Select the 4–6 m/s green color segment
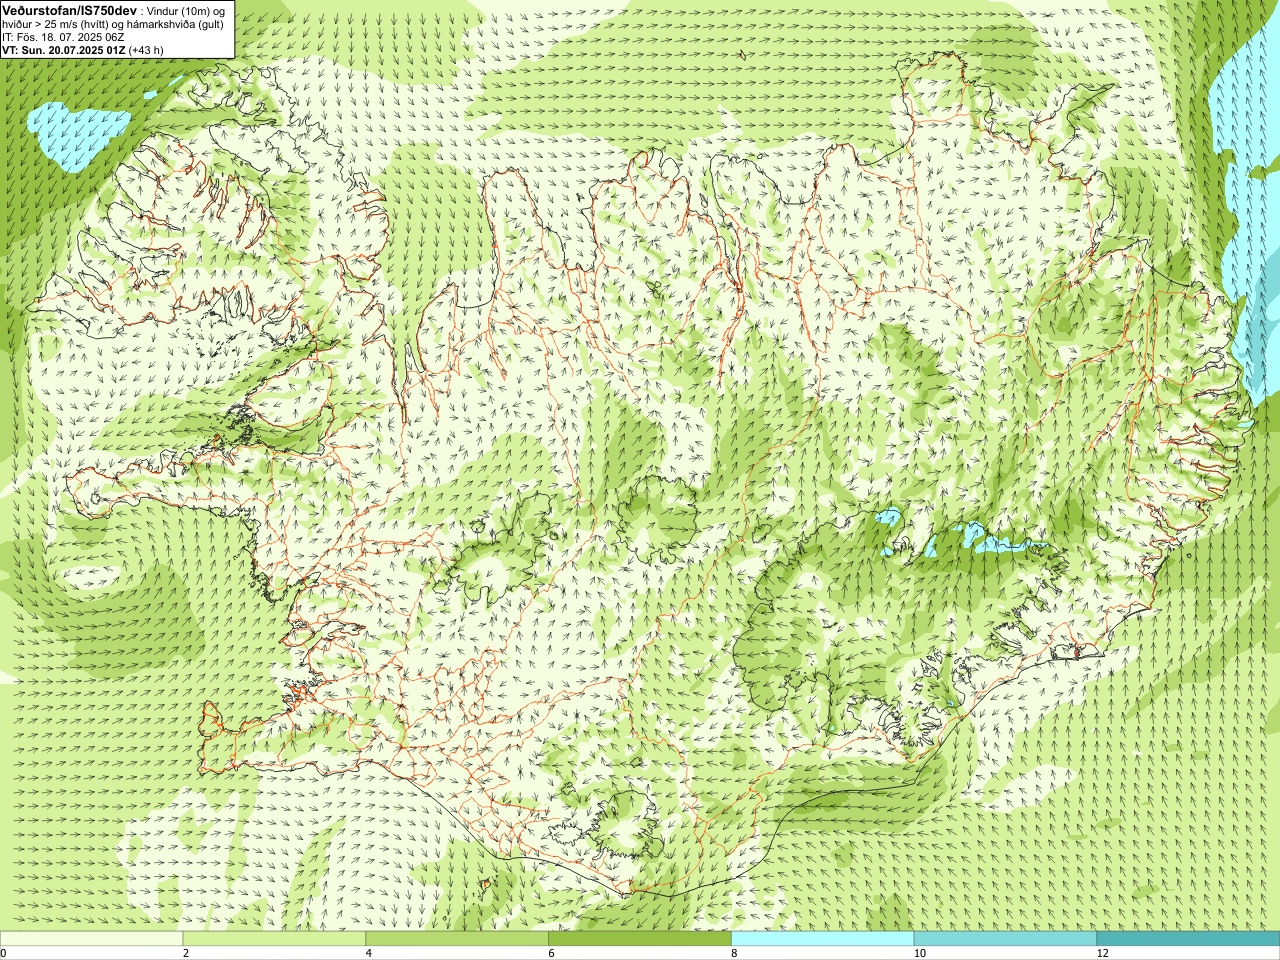Screen dimensions: 1280x960 click(x=457, y=939)
